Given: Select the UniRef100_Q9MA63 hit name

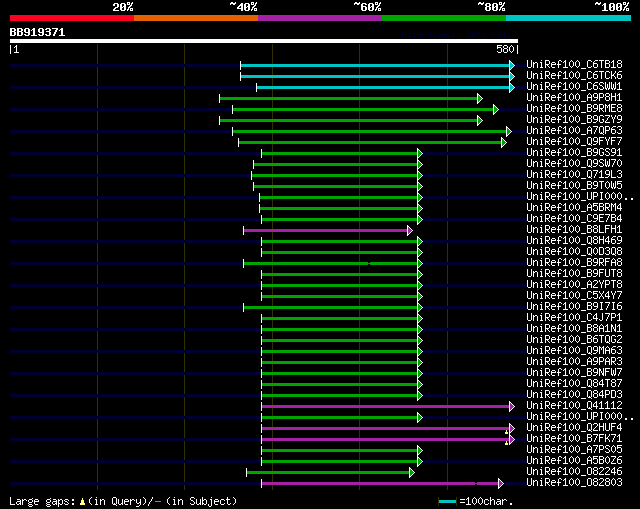Looking at the screenshot, I should pos(574,351).
